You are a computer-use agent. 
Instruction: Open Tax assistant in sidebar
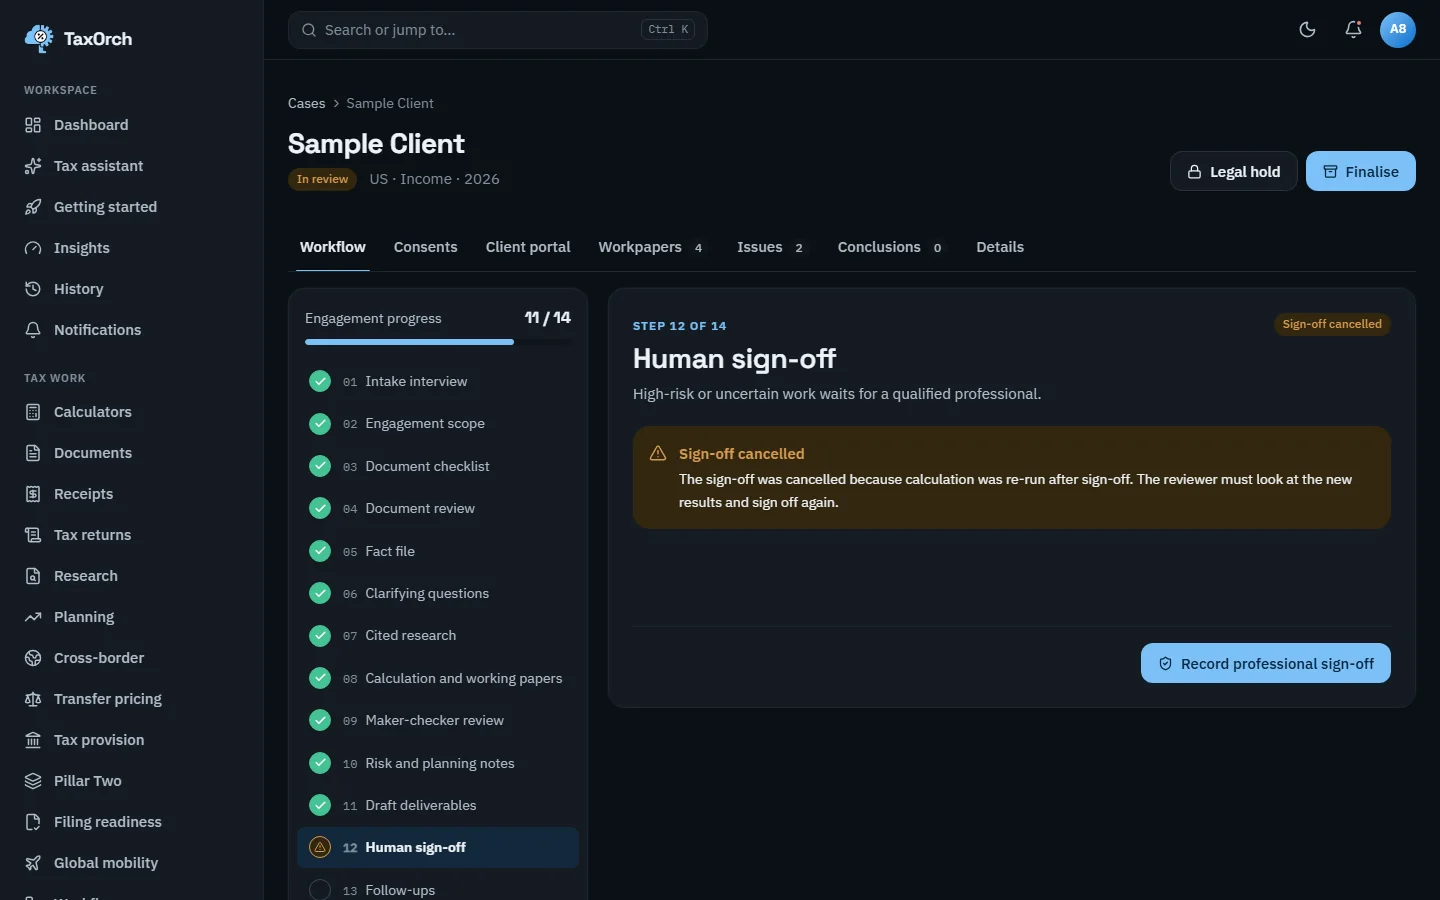(x=132, y=166)
